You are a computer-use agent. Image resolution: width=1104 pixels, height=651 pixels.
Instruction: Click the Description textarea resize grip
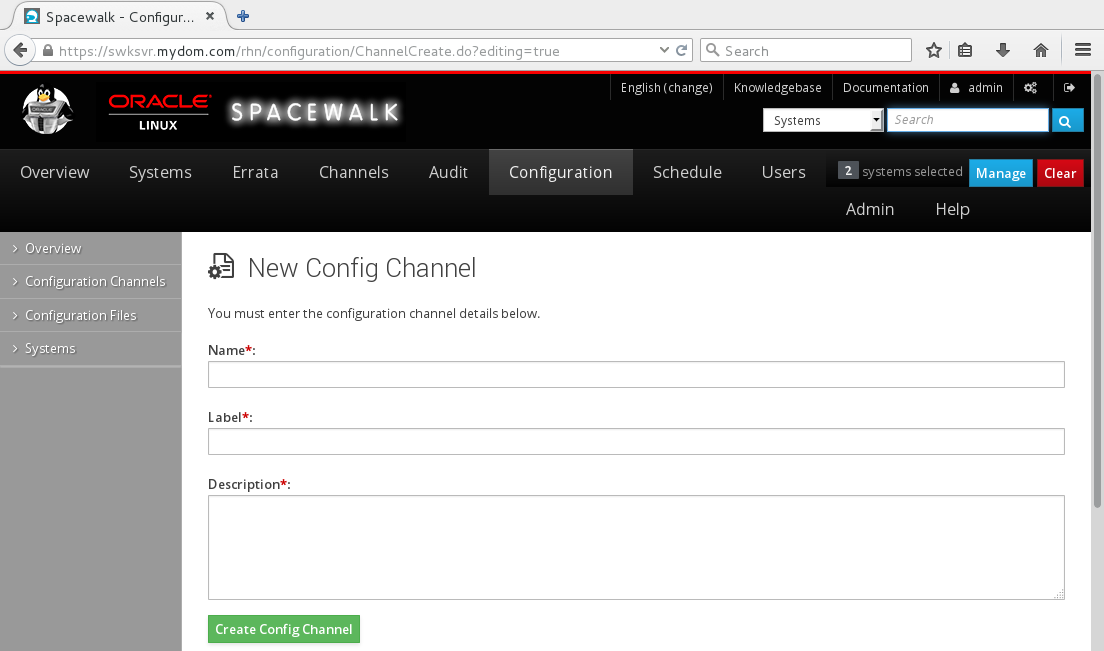click(x=1059, y=595)
